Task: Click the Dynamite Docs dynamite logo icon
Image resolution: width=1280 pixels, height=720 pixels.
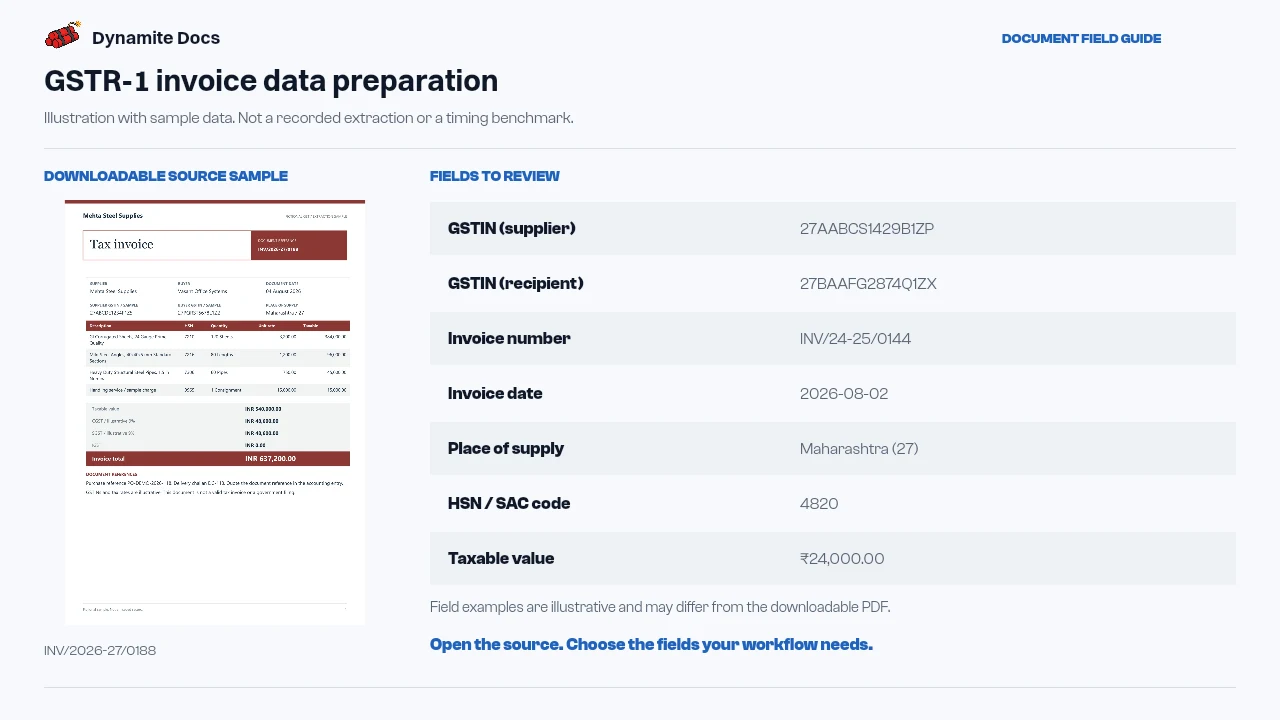Action: click(63, 37)
